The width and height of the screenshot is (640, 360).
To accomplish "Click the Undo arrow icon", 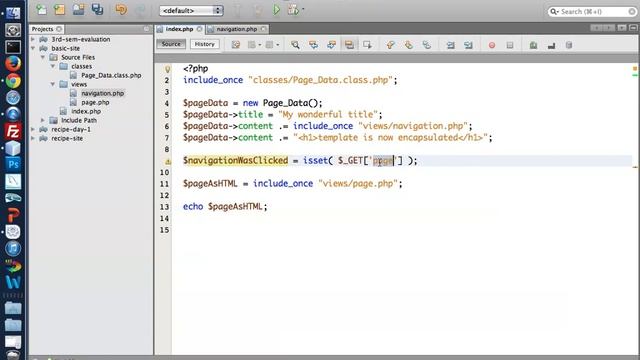I will (x=121, y=9).
